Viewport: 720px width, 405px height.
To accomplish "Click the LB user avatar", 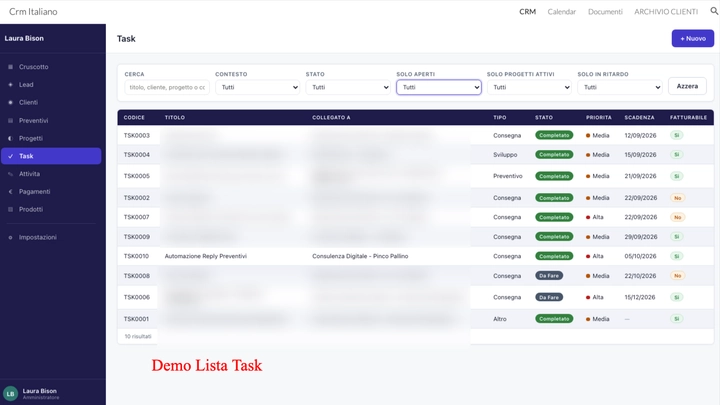I will pos(11,394).
